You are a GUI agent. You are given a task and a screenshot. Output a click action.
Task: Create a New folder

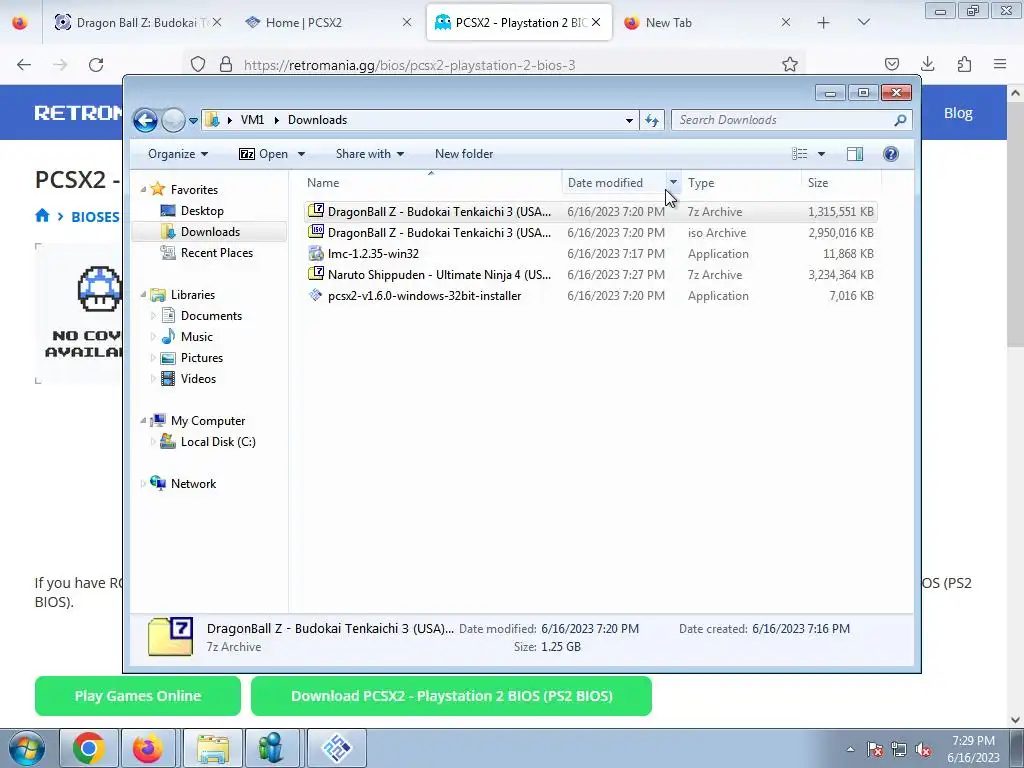tap(464, 154)
